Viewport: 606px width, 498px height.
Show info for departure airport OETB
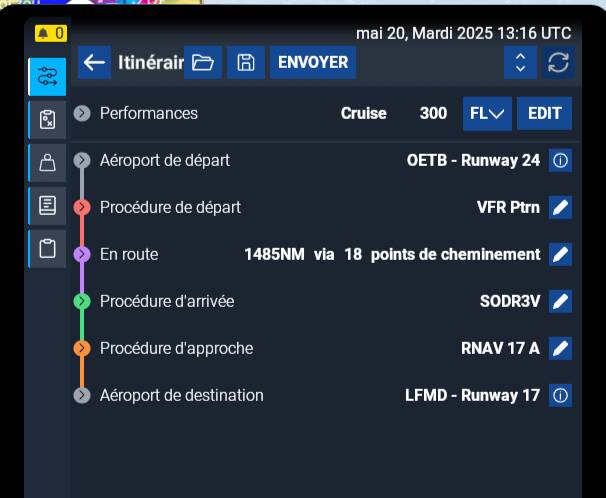coord(561,161)
